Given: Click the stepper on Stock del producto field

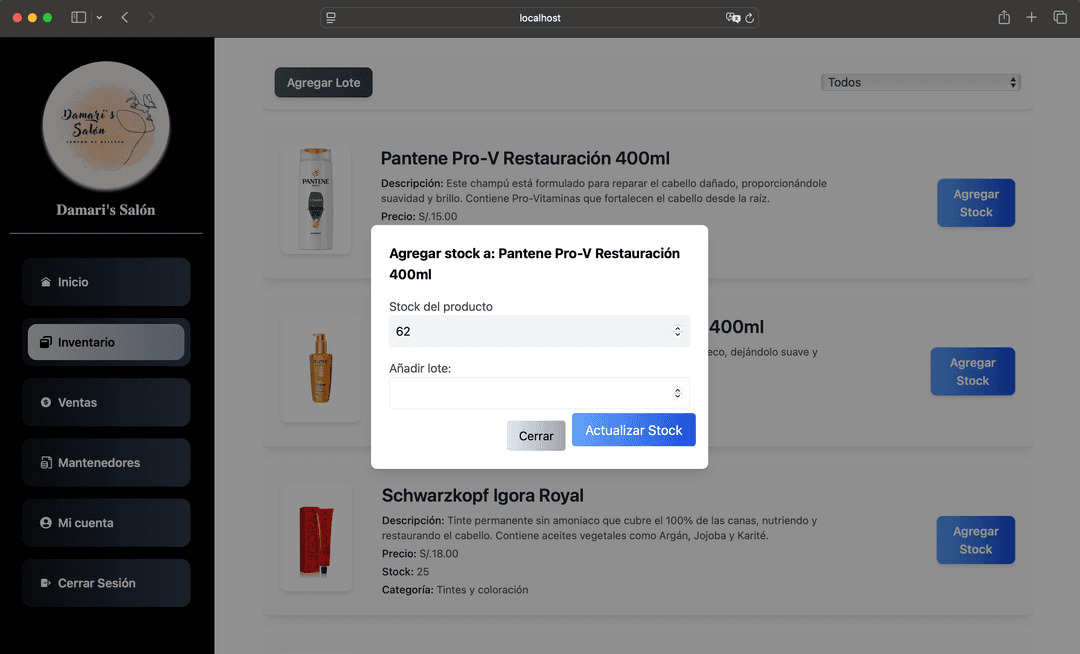Looking at the screenshot, I should pos(677,331).
